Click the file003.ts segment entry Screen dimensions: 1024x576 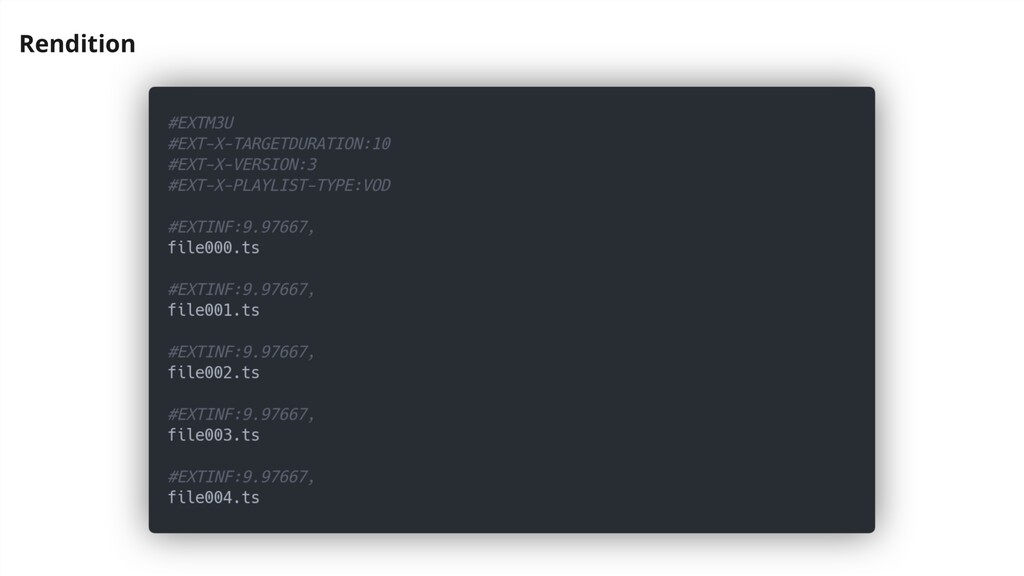[x=214, y=435]
